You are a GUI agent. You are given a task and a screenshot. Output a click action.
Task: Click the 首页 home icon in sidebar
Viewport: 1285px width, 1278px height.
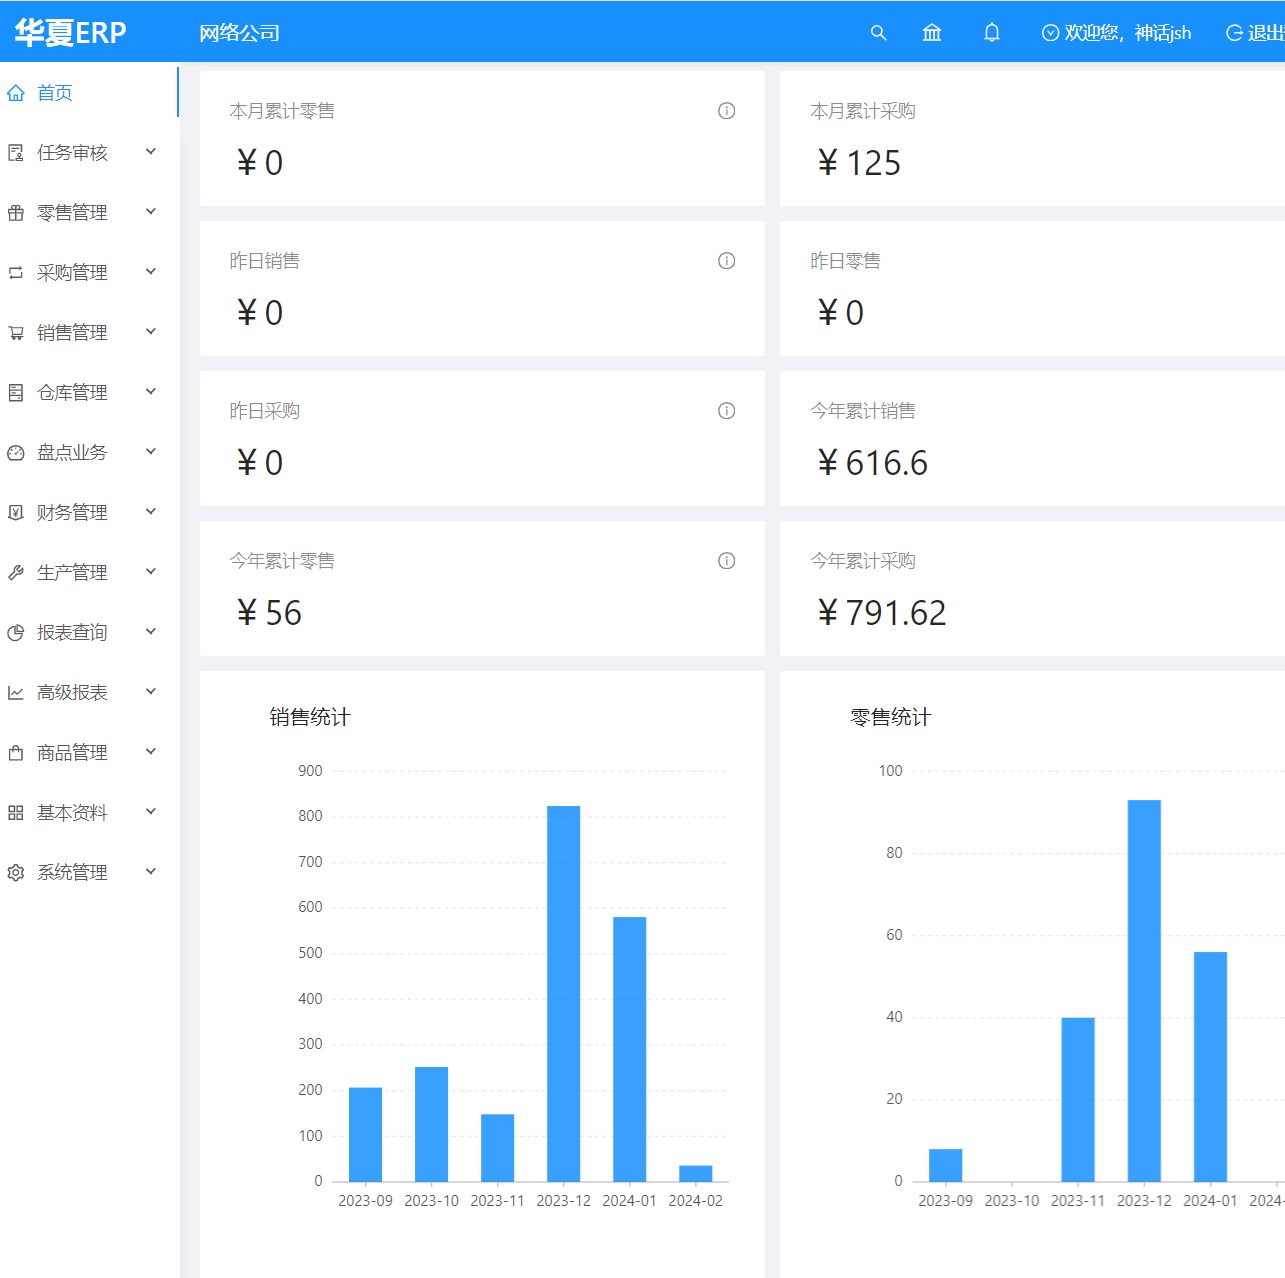[16, 93]
